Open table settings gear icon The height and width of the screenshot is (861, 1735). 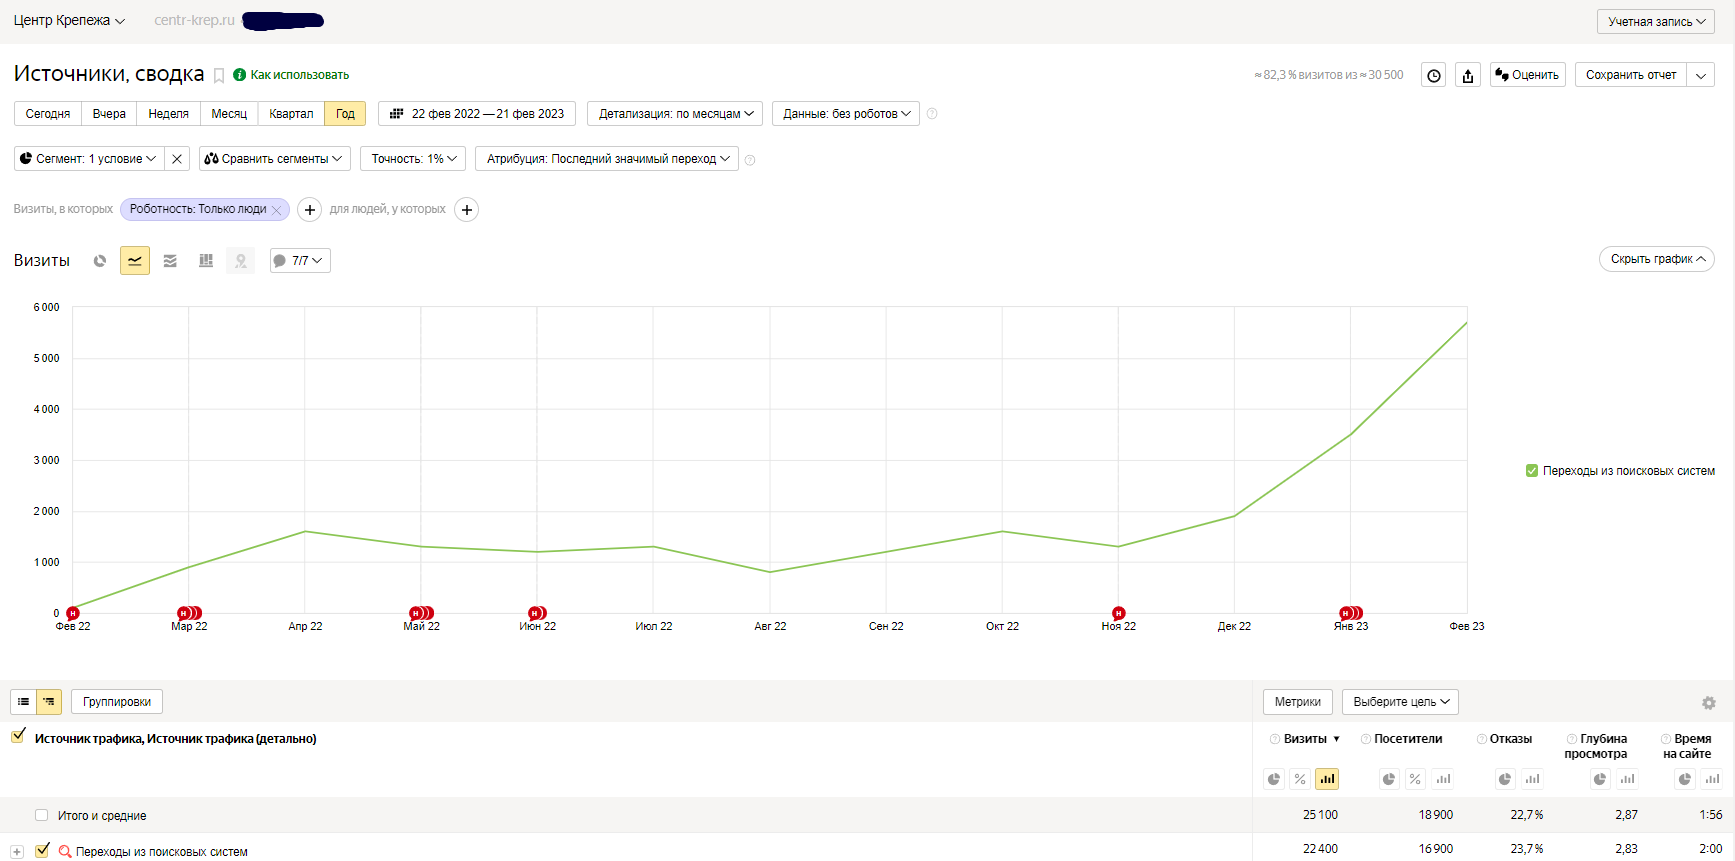pos(1709,703)
